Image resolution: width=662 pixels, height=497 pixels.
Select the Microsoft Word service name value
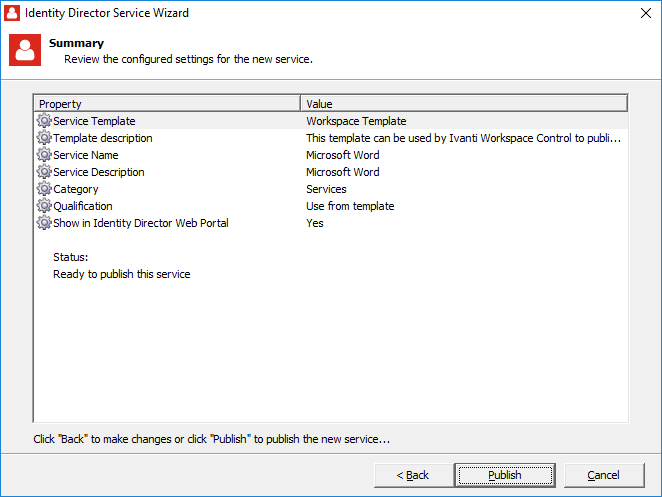(x=343, y=155)
